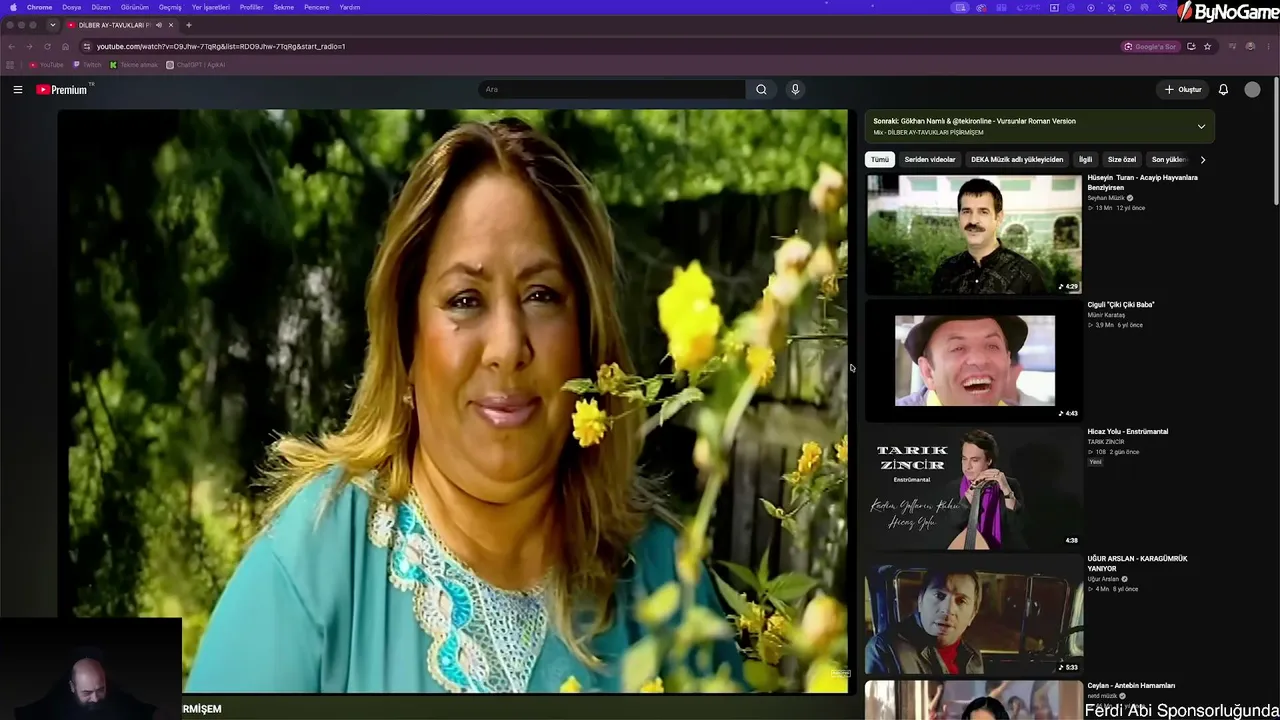The image size is (1280, 720).
Task: Open the YouTube account avatar menu
Action: tap(1252, 90)
